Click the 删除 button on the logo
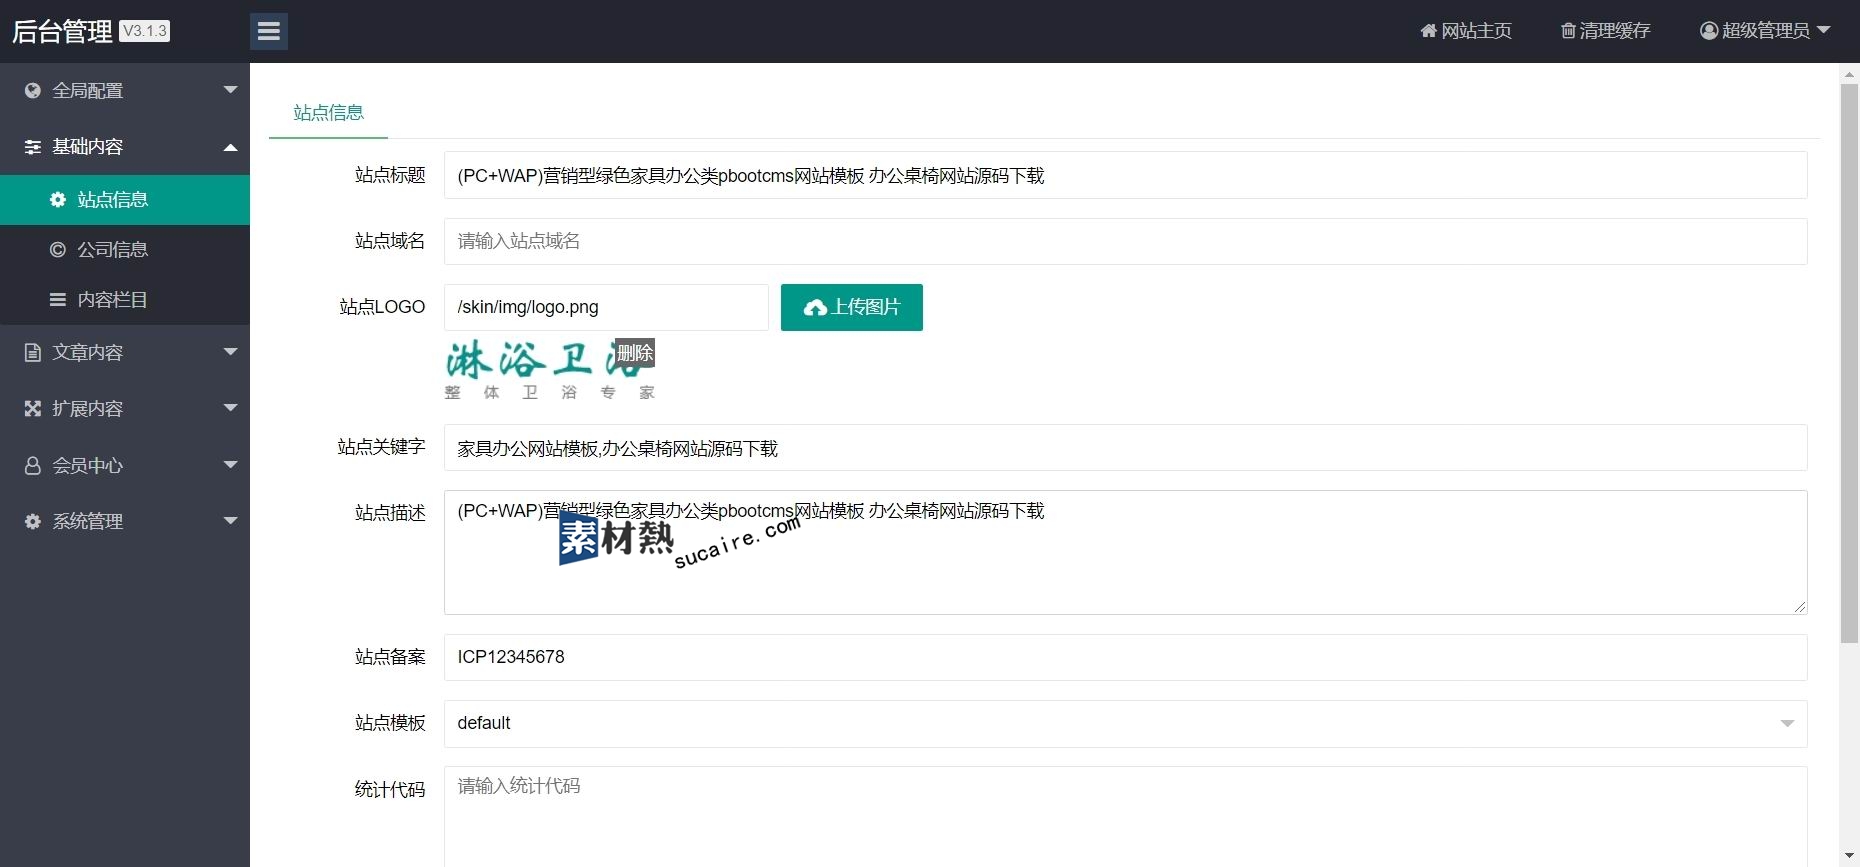The image size is (1860, 867). coord(635,353)
